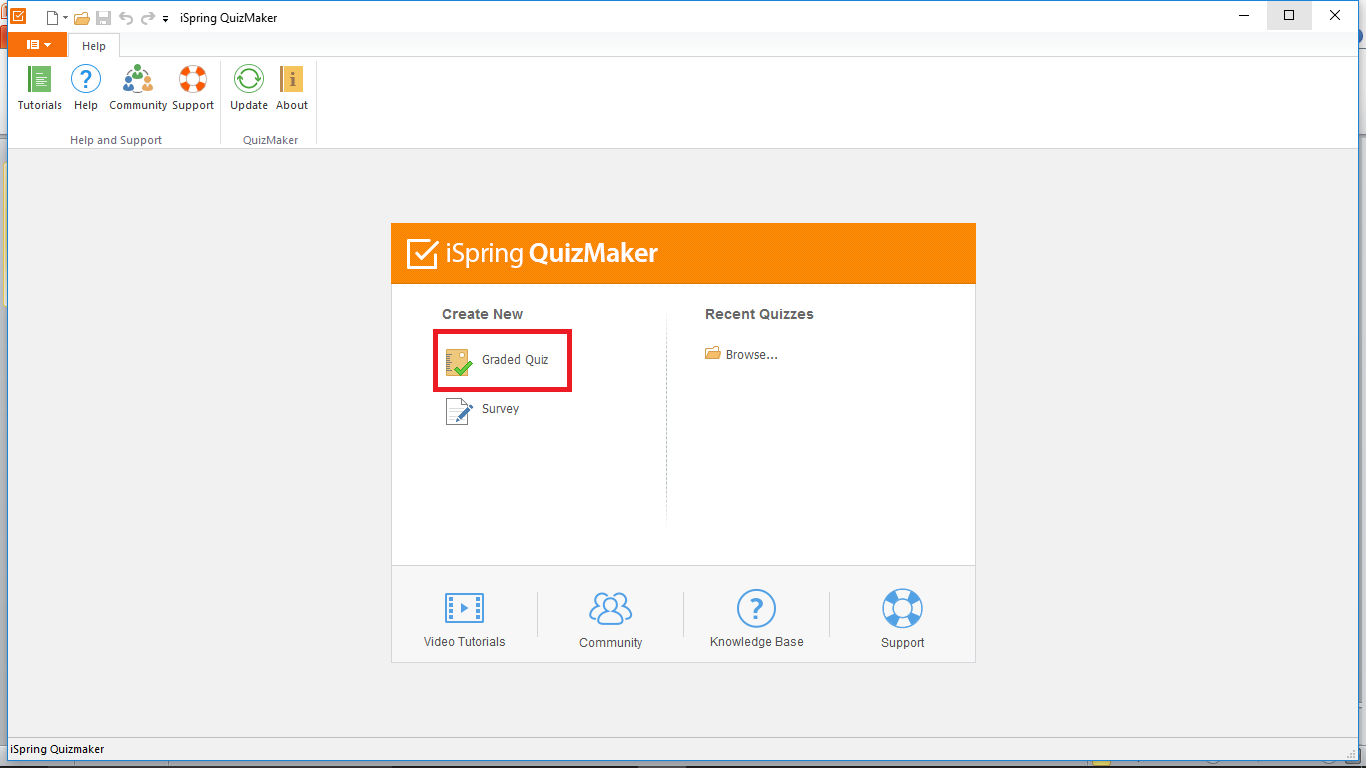Minimize the iSpring QuizMaker window
The width and height of the screenshot is (1366, 768).
pyautogui.click(x=1243, y=16)
